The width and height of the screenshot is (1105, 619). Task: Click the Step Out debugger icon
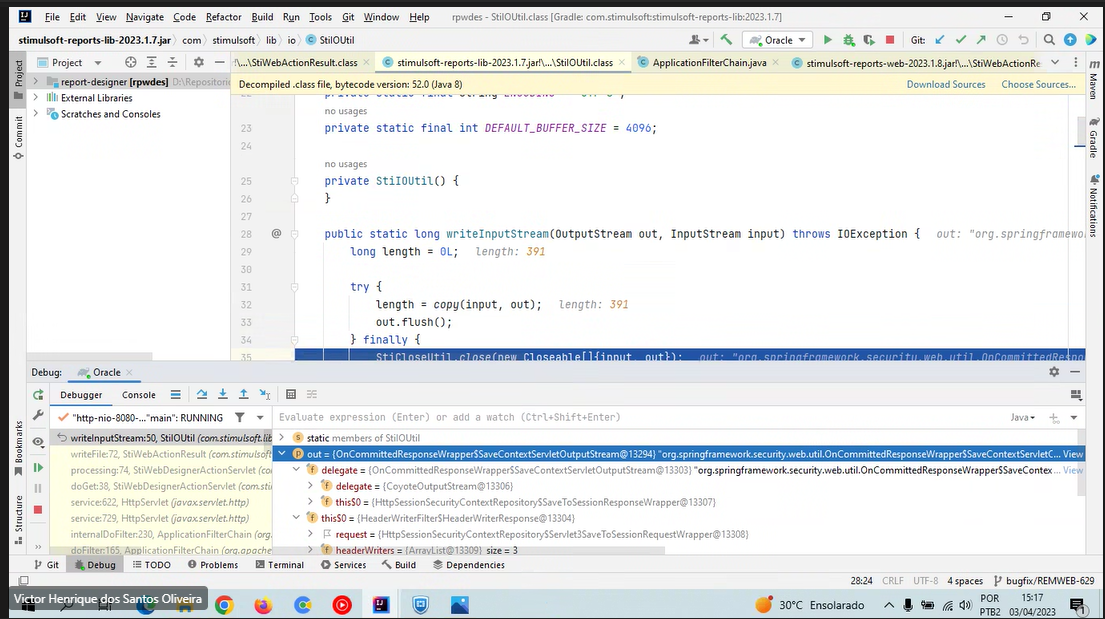(243, 395)
